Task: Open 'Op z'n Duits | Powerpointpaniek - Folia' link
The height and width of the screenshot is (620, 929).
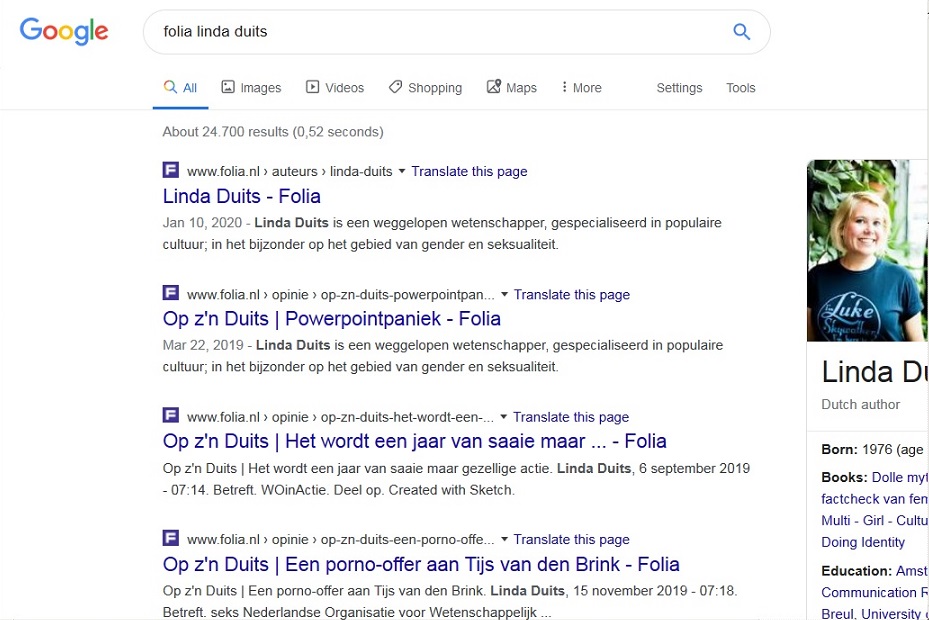Action: [x=332, y=319]
